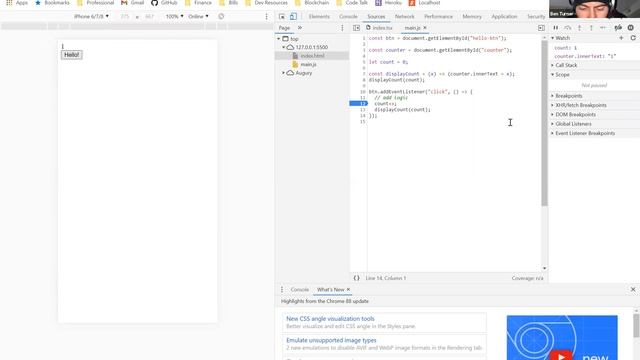Add a watch expression with plus icon

pos(621,38)
